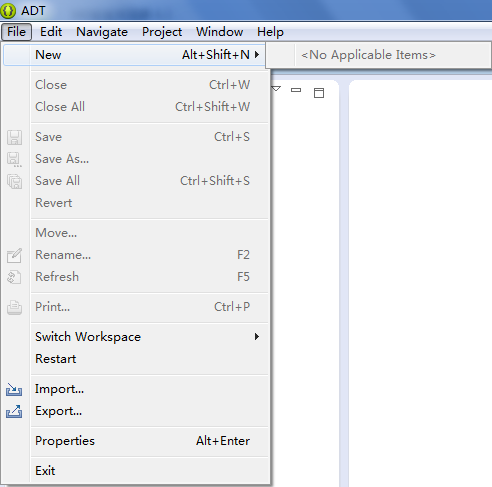Click the Save As disk icon
Screen dimensions: 492x487
14,159
